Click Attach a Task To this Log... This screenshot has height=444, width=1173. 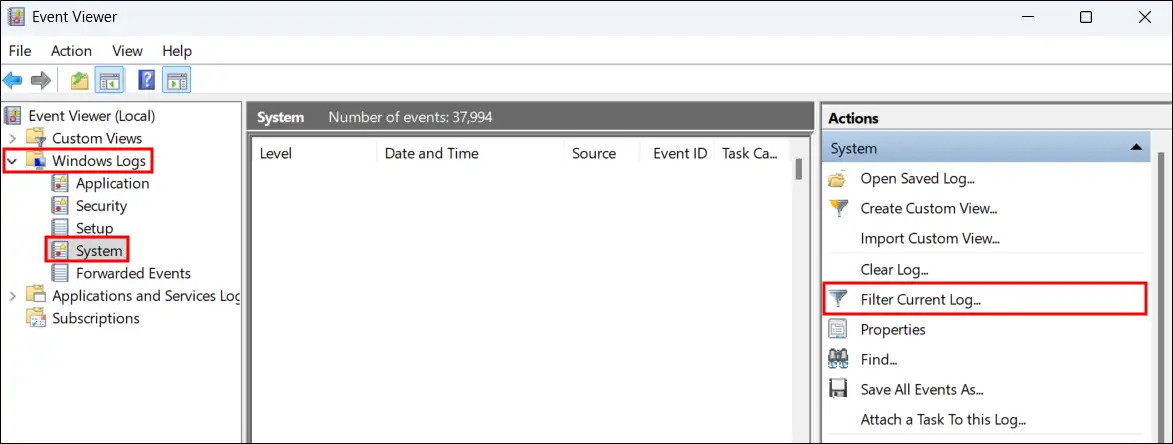click(x=943, y=419)
